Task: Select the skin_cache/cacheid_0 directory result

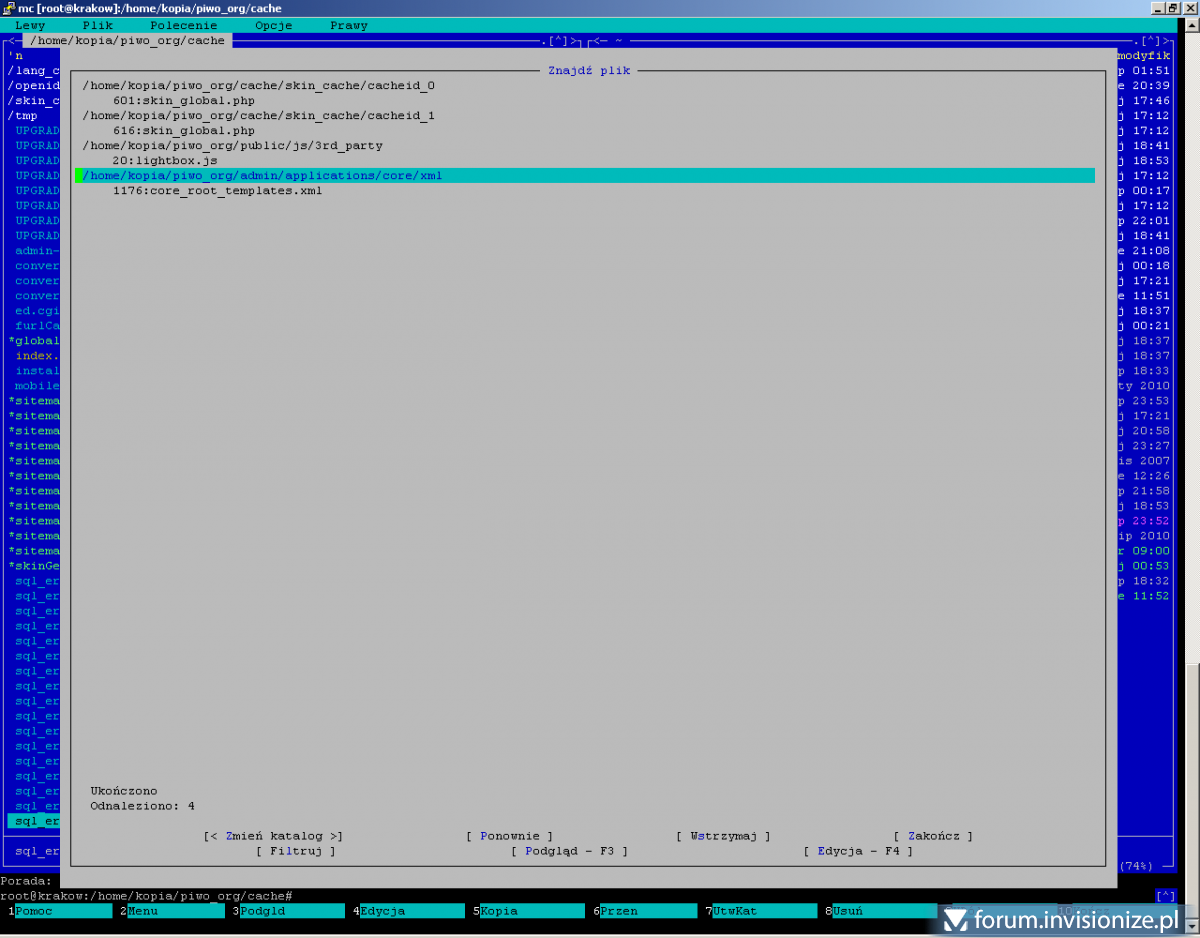Action: click(258, 85)
